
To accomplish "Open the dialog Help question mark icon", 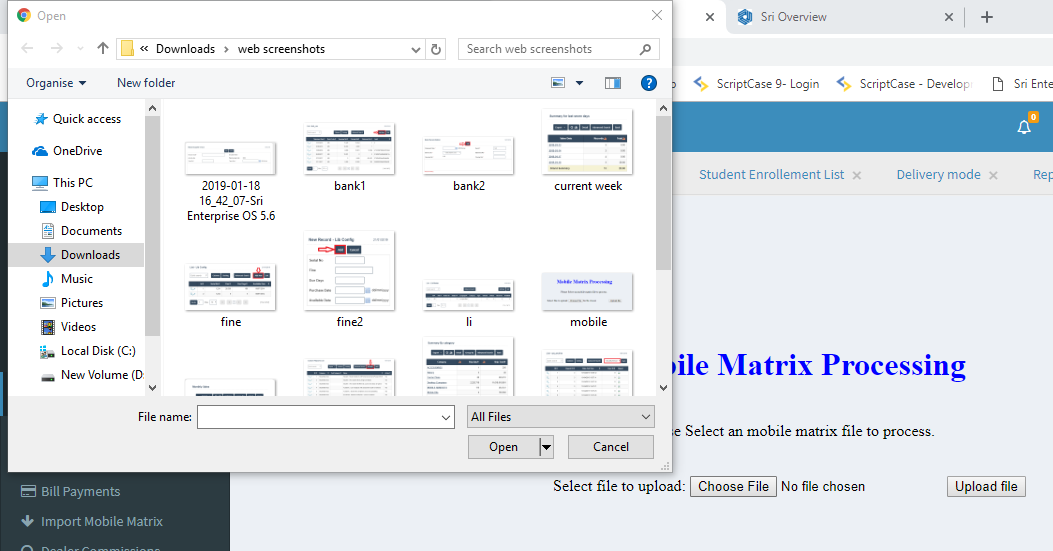I will pyautogui.click(x=648, y=83).
